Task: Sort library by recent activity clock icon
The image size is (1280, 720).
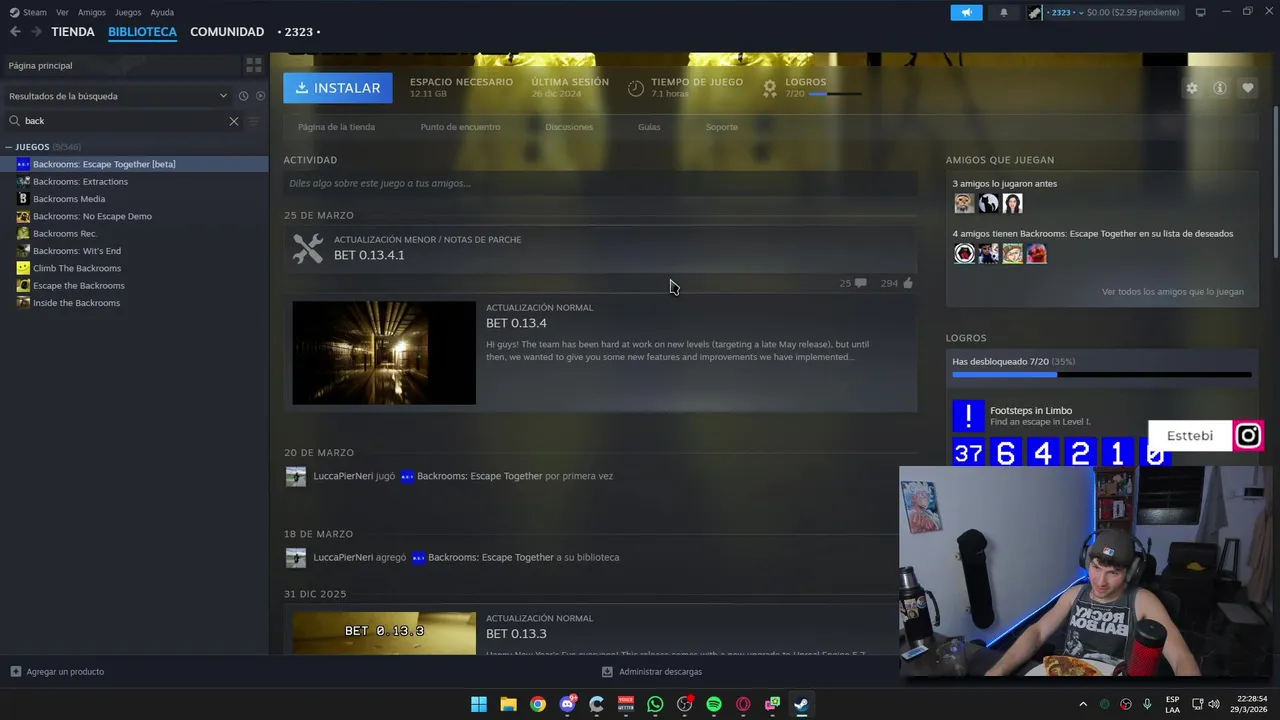Action: coord(243,96)
